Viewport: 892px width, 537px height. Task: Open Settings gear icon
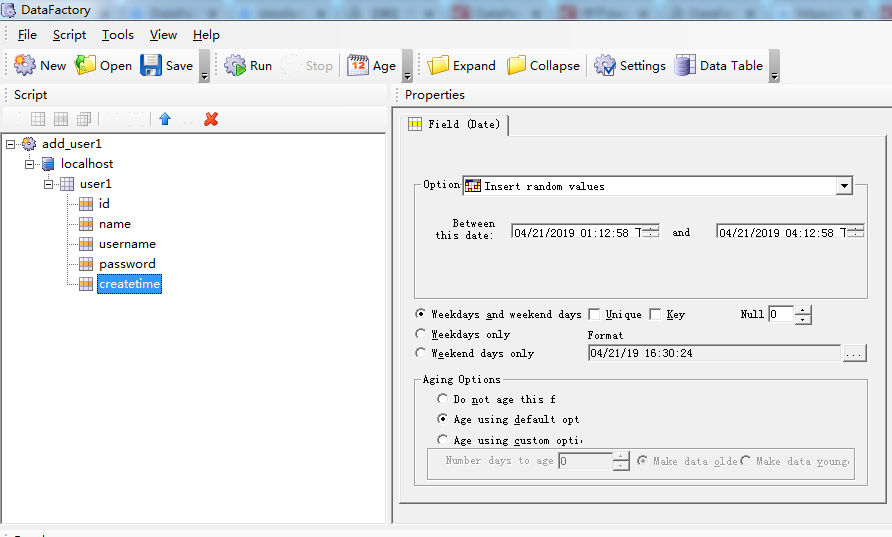coord(605,65)
